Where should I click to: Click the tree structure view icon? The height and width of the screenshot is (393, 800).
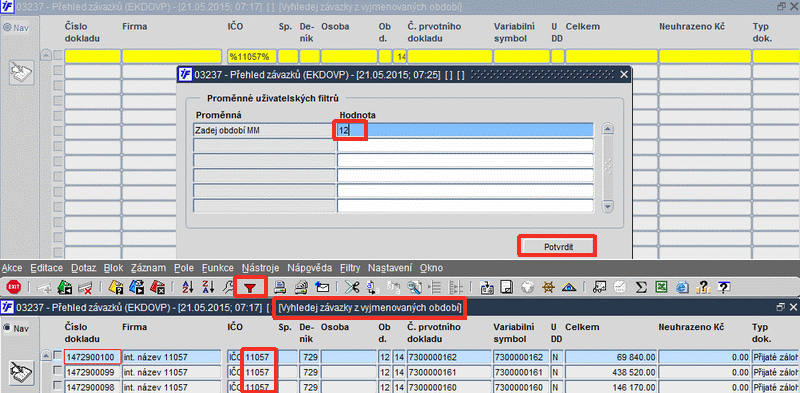point(456,287)
